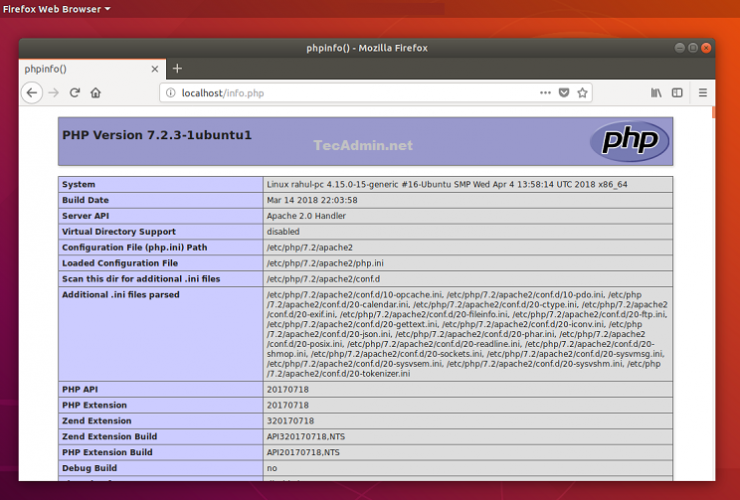The width and height of the screenshot is (740, 500).
Task: Click the page vertical scrollbar
Action: pos(712,300)
